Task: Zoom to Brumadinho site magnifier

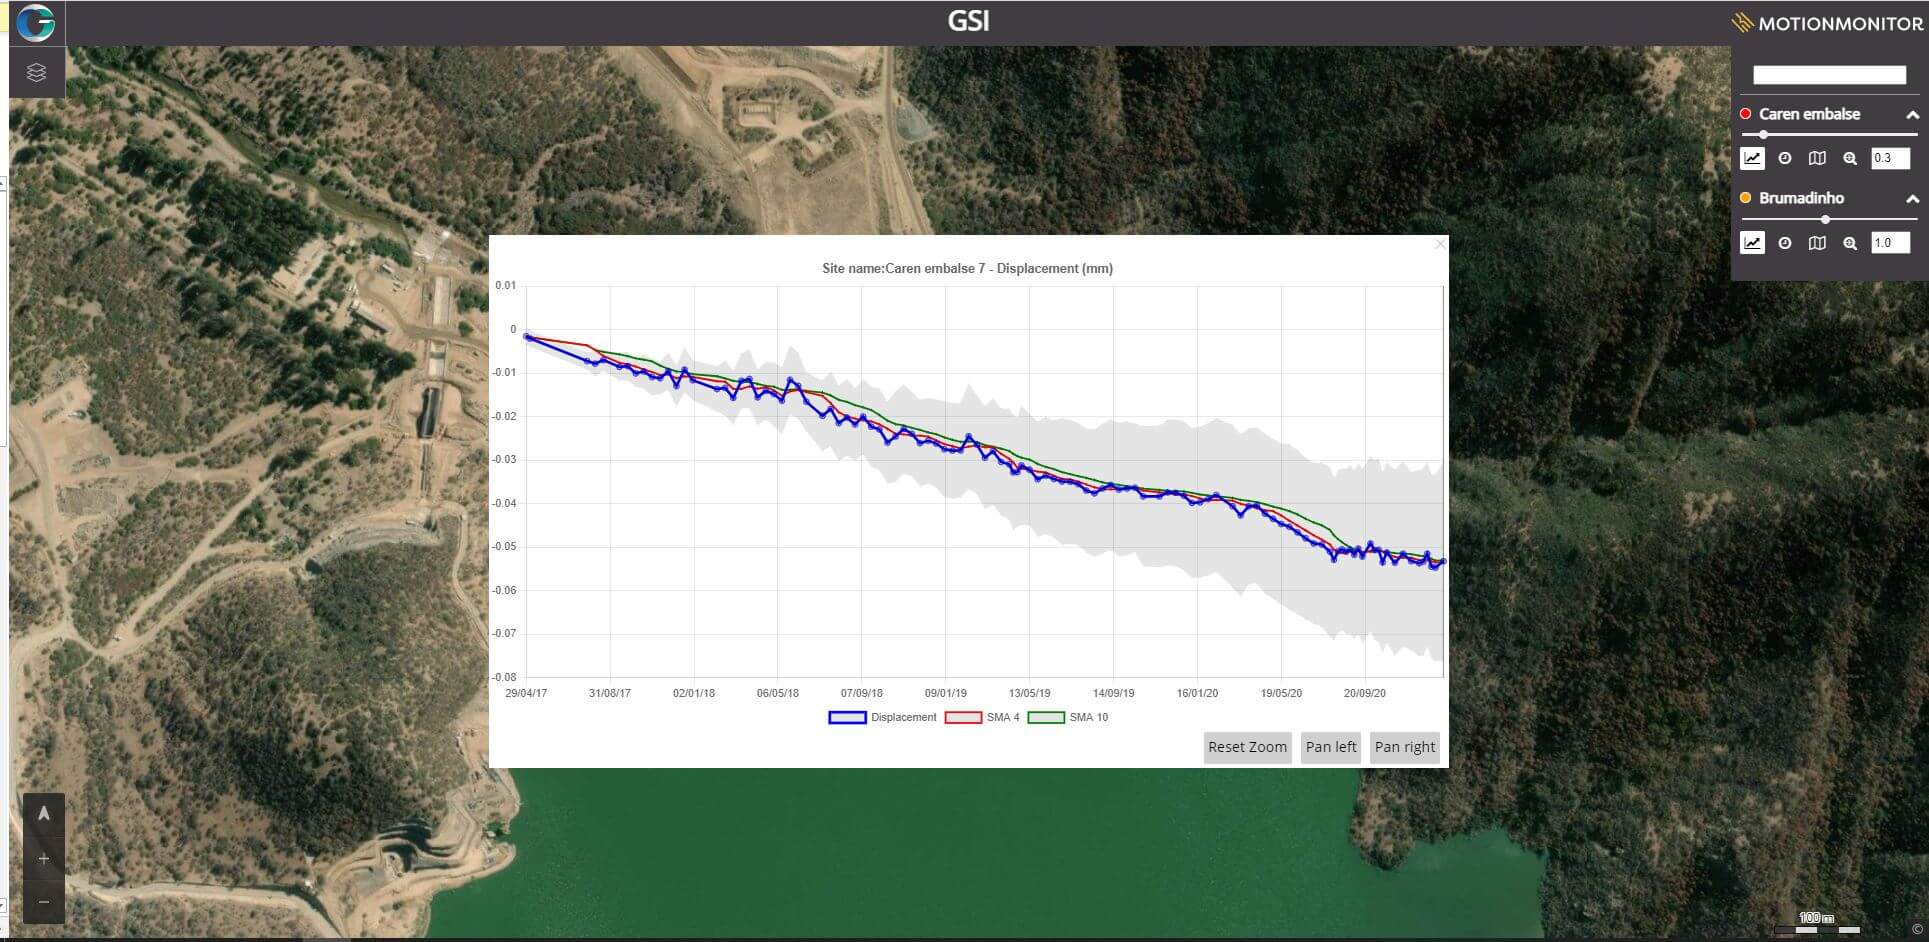Action: point(1850,243)
